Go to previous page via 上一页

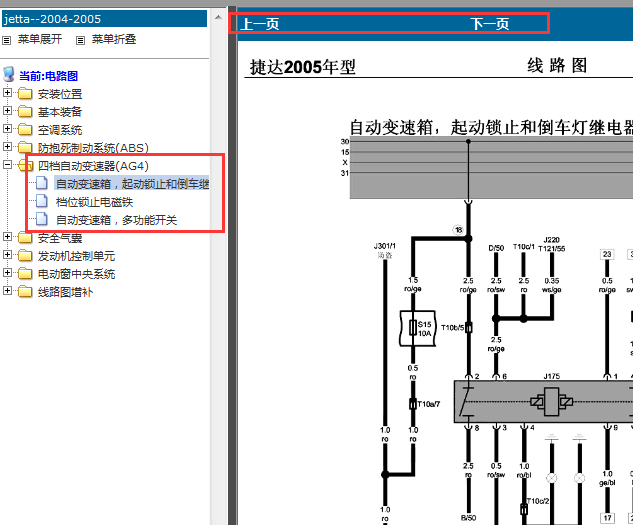pyautogui.click(x=260, y=24)
